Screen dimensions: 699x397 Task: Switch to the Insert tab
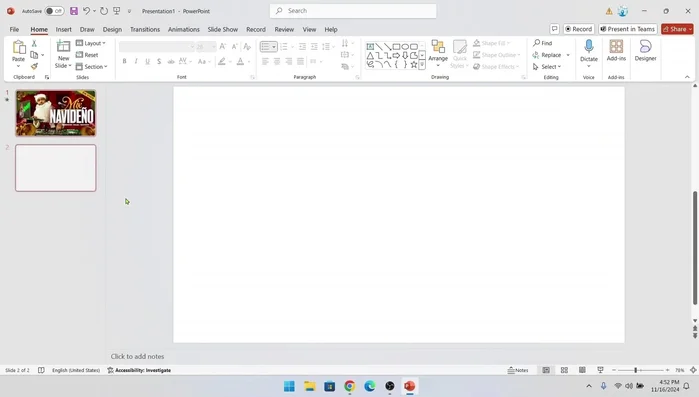click(x=63, y=29)
